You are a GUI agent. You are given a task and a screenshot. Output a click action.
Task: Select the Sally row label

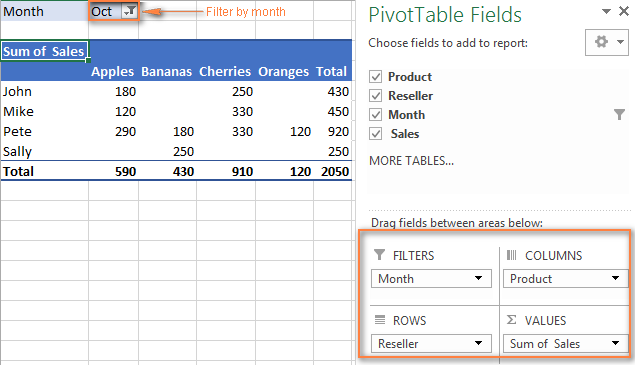(17, 152)
